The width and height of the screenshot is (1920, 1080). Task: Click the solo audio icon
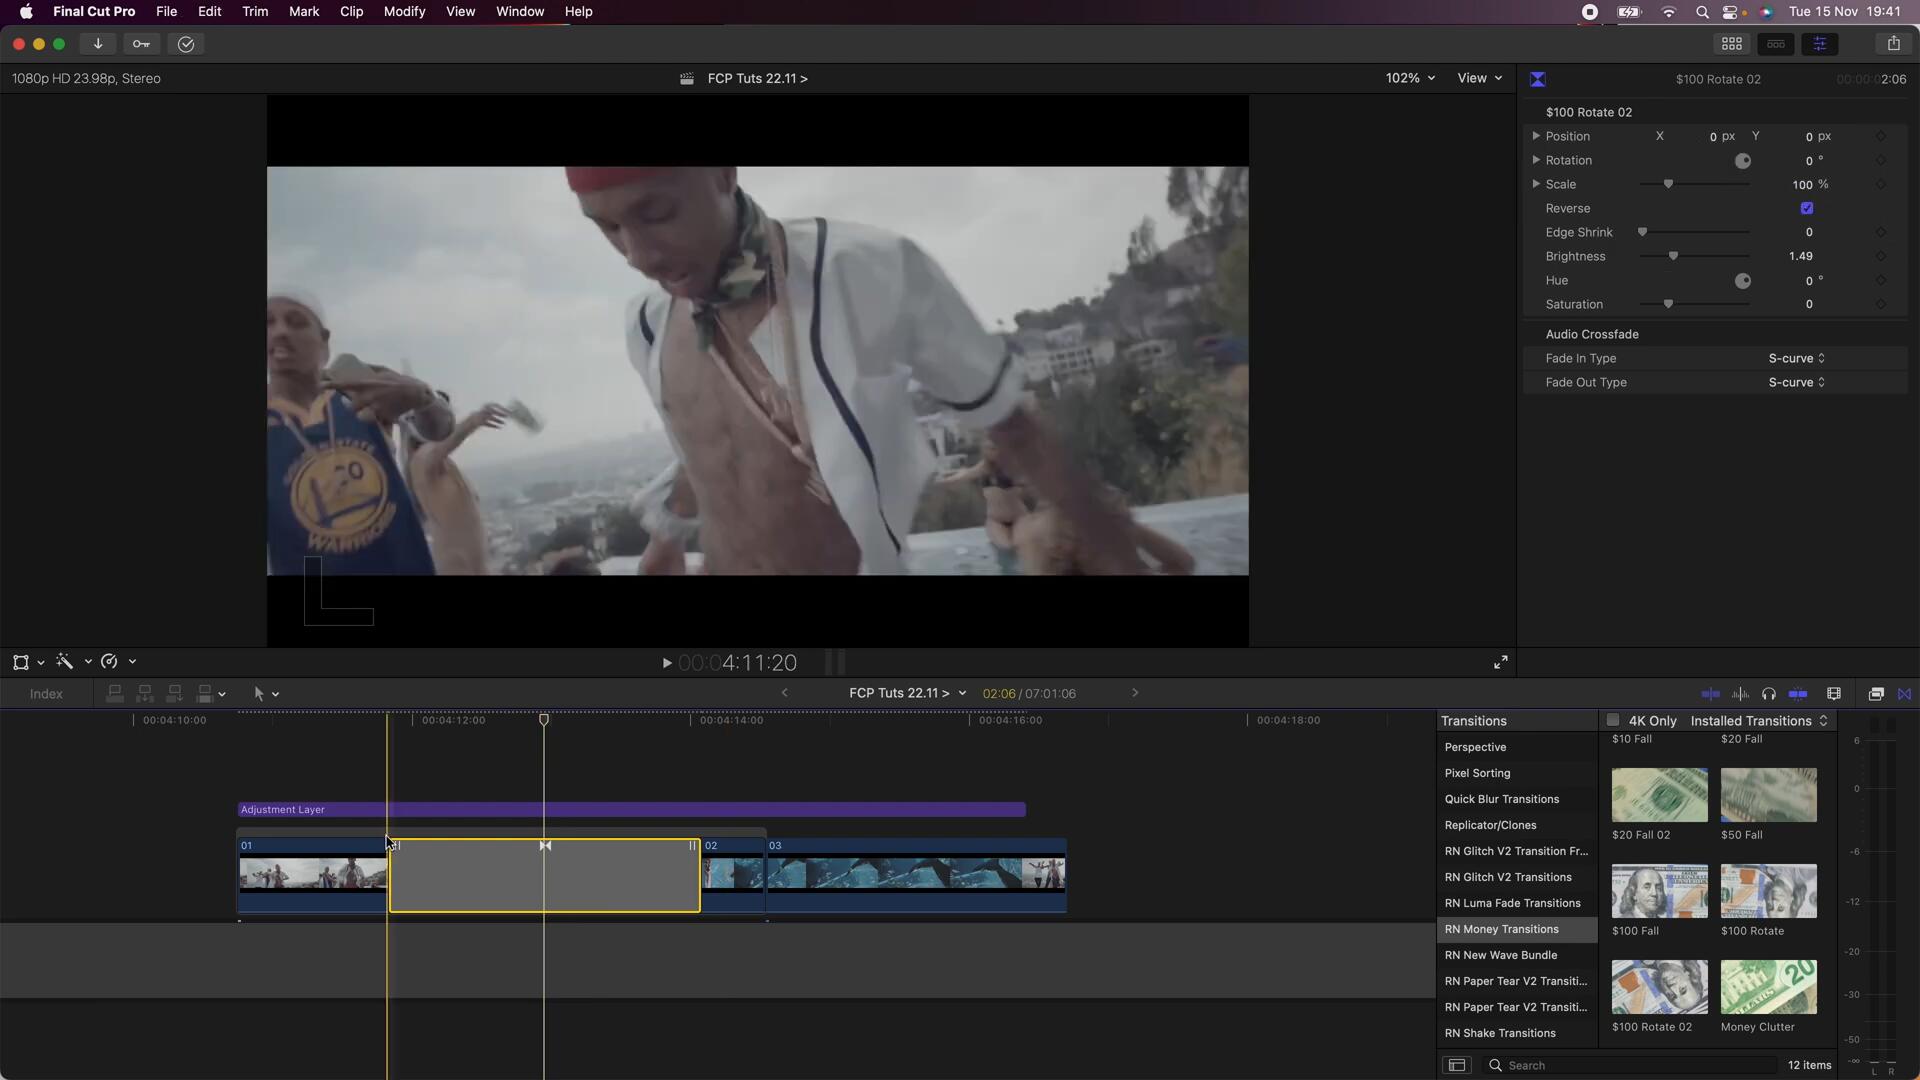click(x=1771, y=694)
